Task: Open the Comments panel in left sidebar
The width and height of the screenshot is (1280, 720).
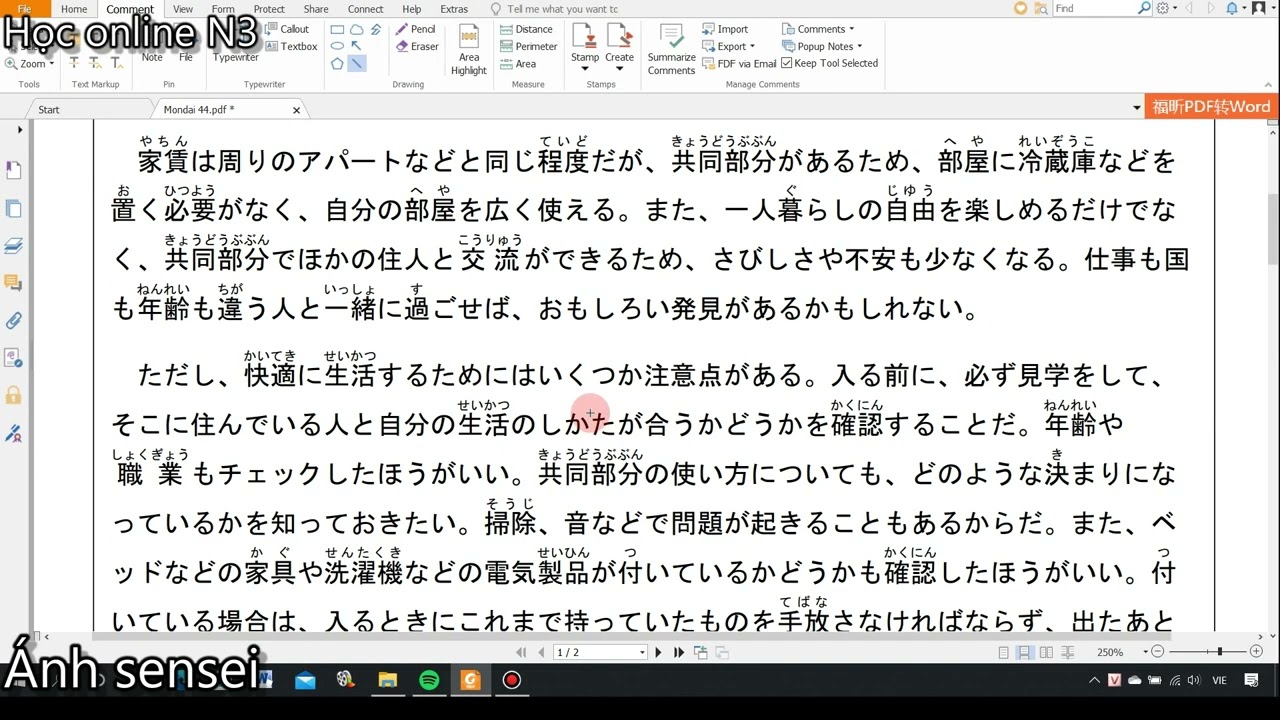Action: (13, 283)
